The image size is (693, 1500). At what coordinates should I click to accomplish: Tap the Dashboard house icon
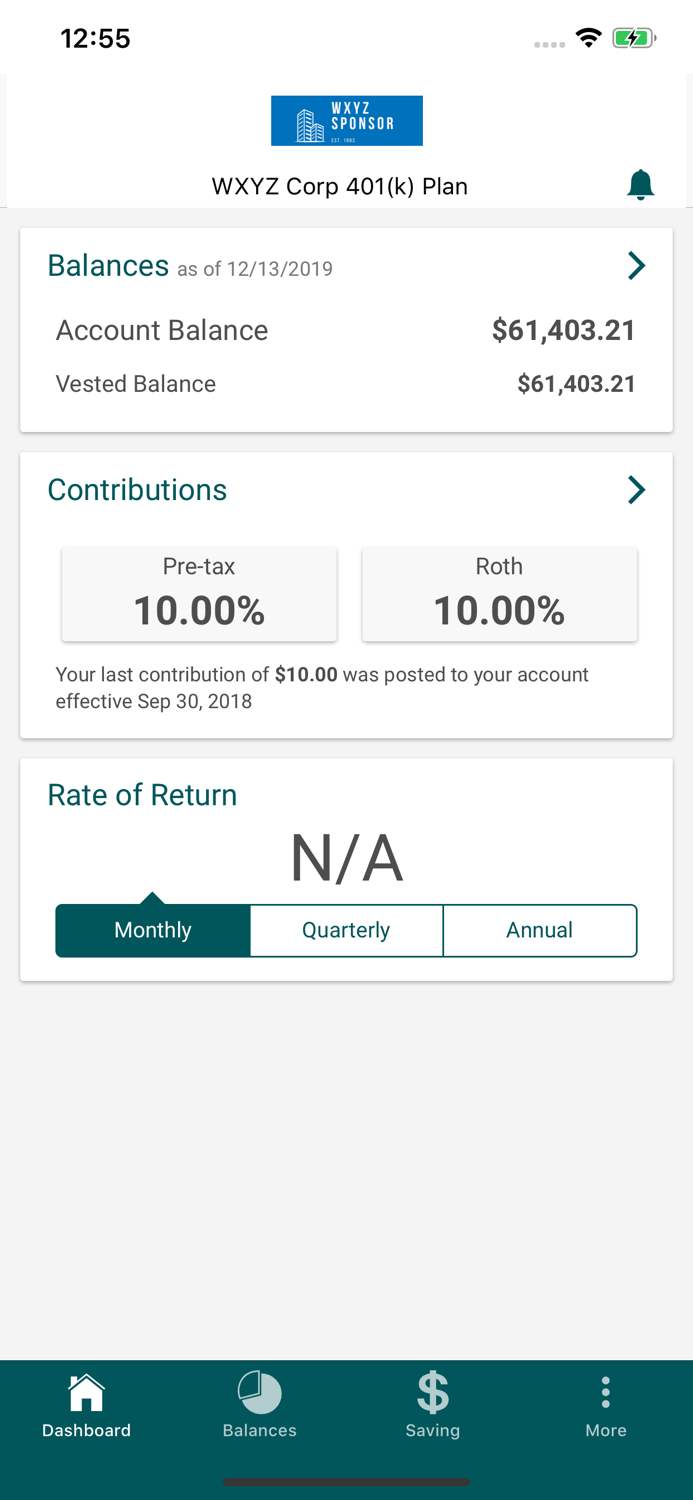coord(86,1392)
